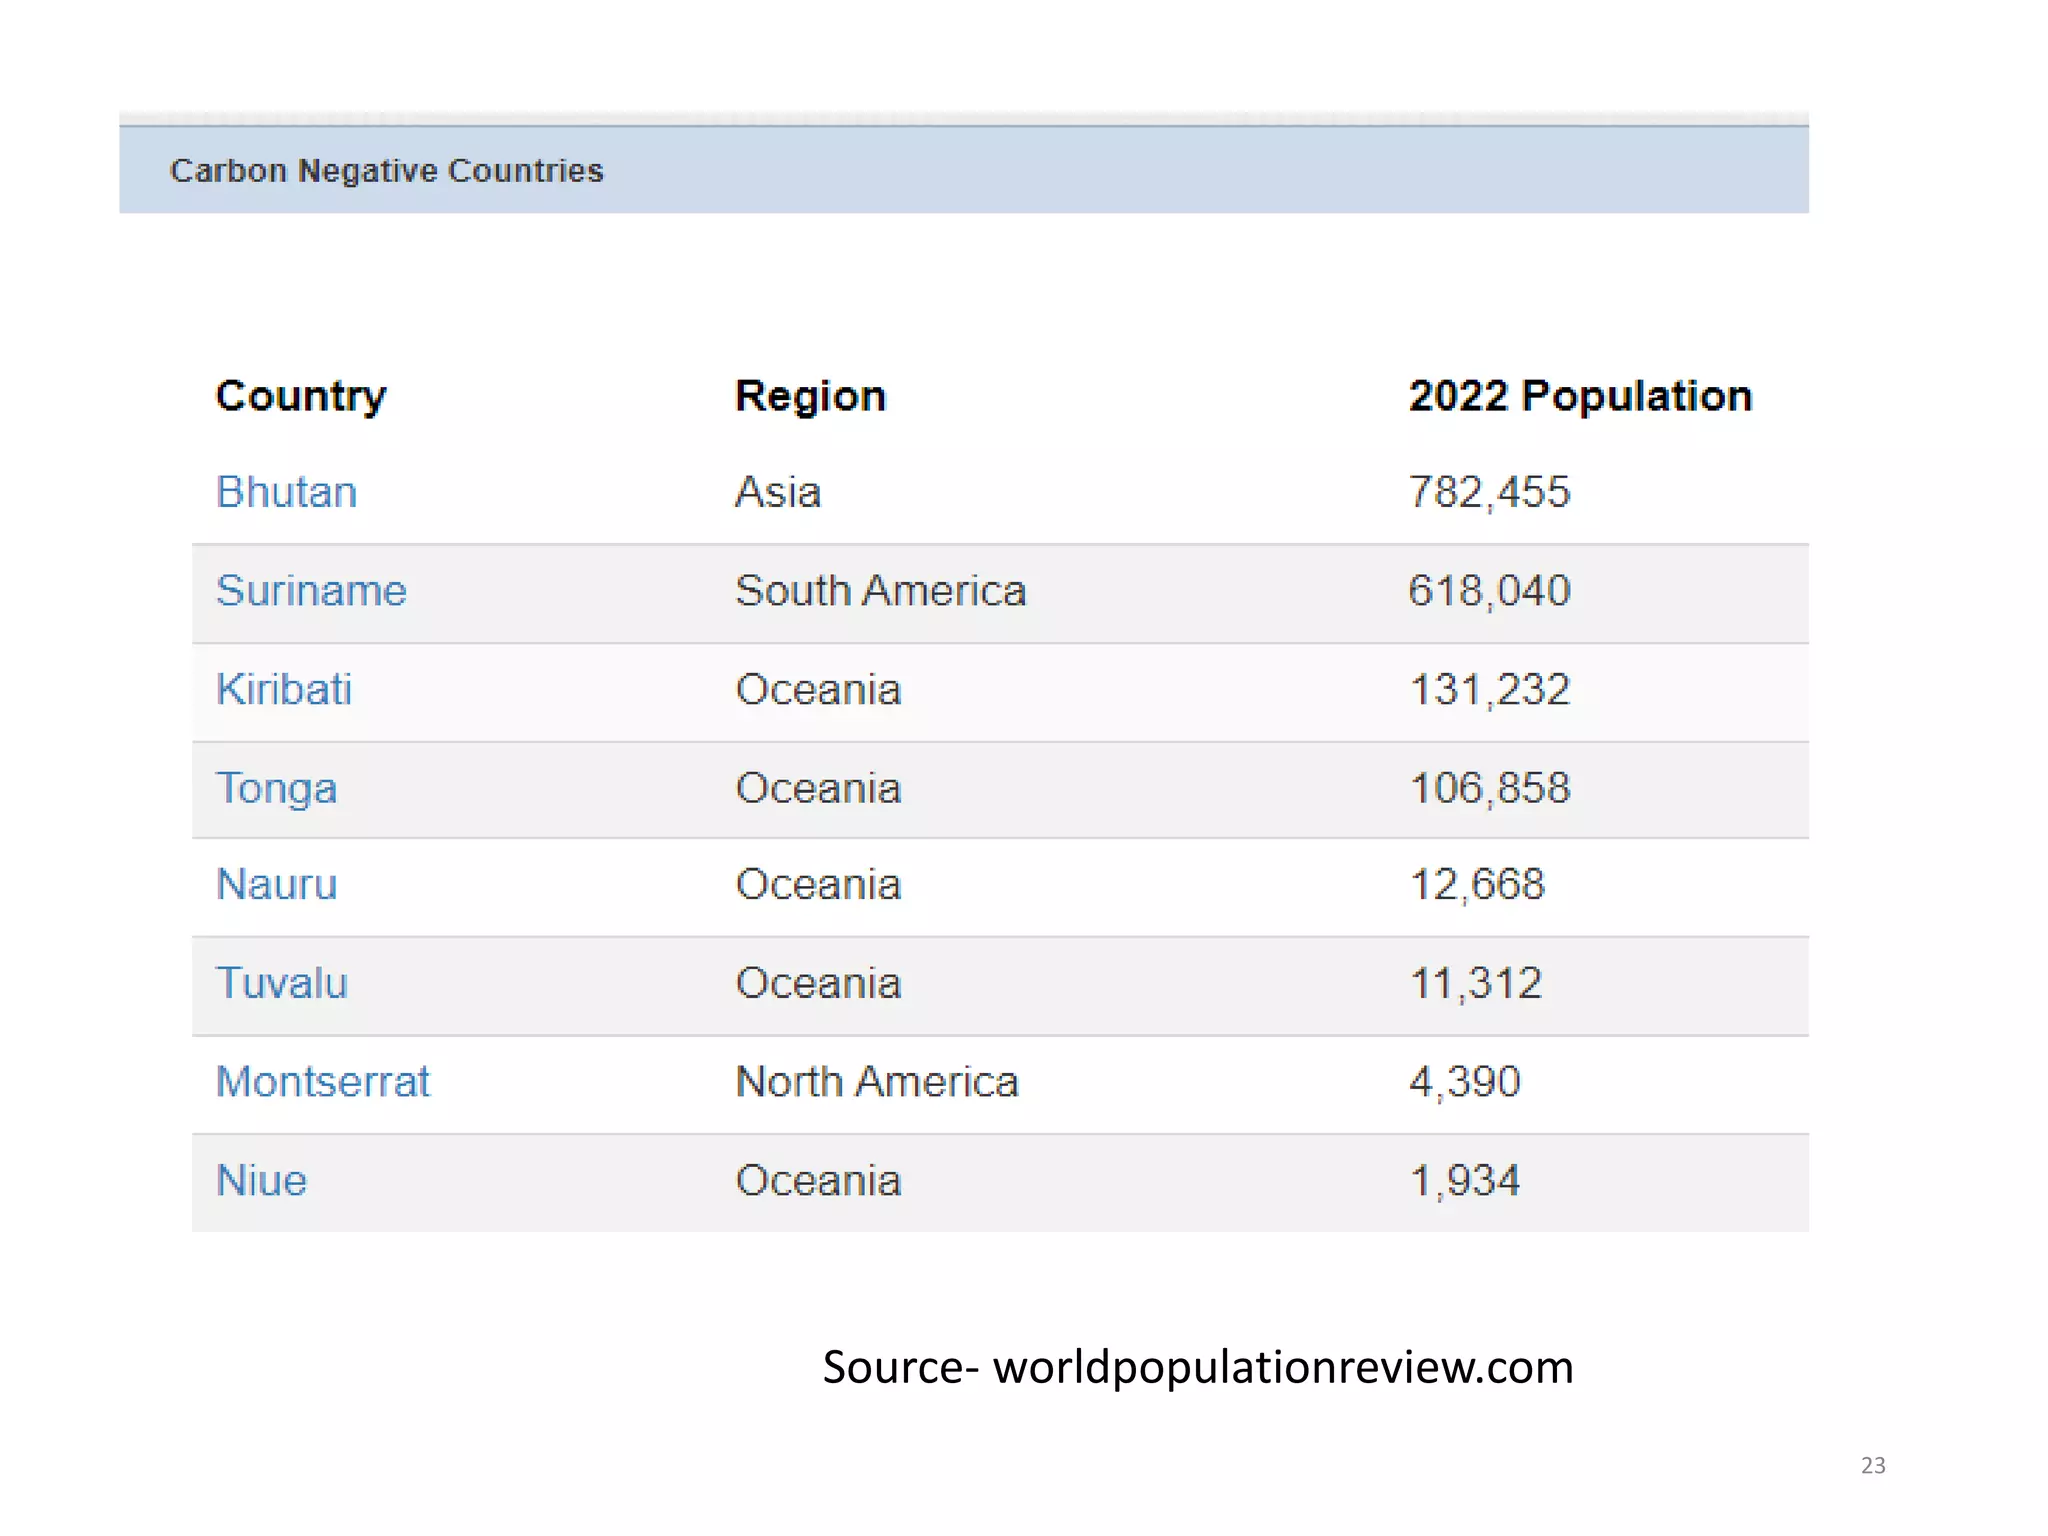Click the Country column header
The width and height of the screenshot is (2048, 1536).
(300, 396)
